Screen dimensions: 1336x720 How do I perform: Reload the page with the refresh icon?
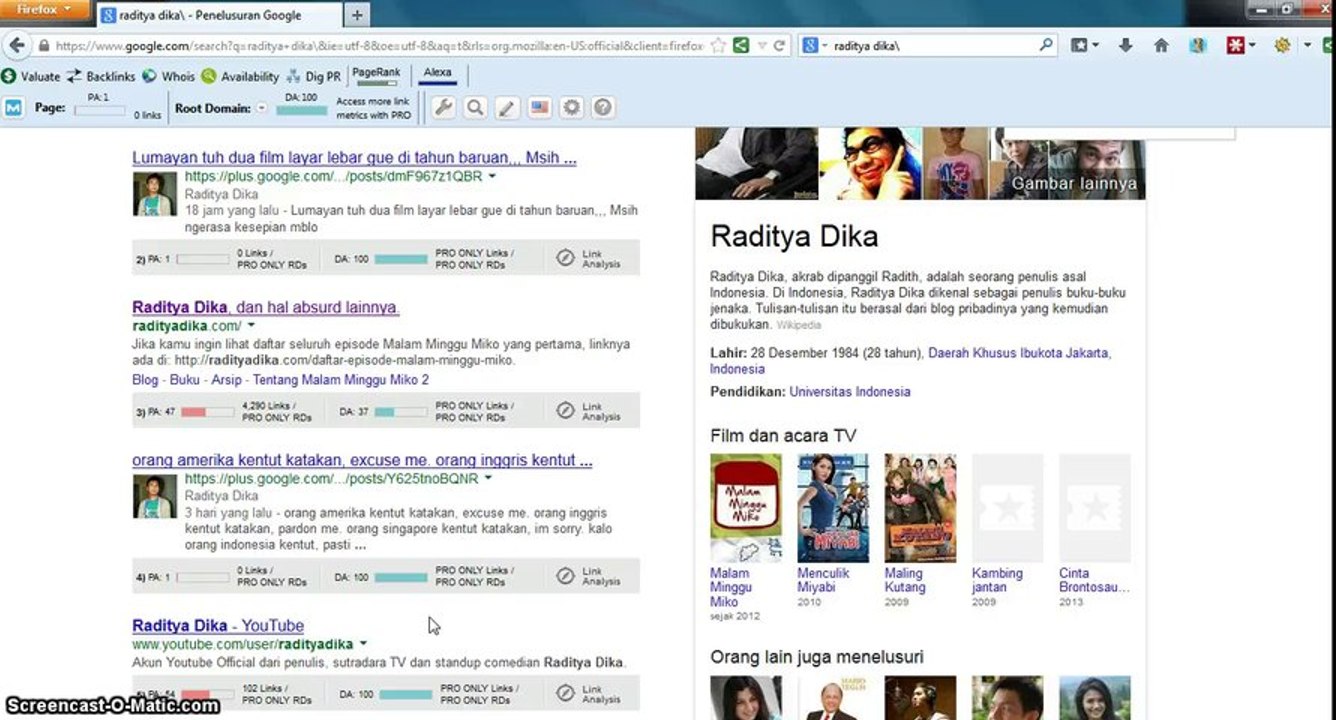[779, 46]
